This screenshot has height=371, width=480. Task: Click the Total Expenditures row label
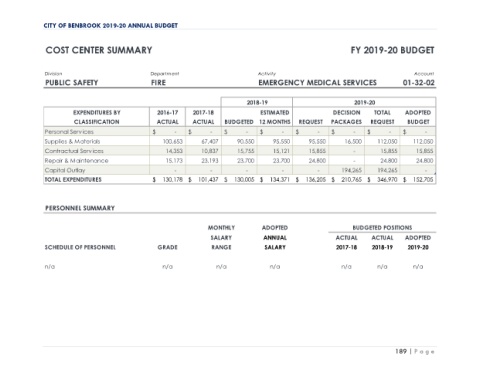[x=73, y=180]
